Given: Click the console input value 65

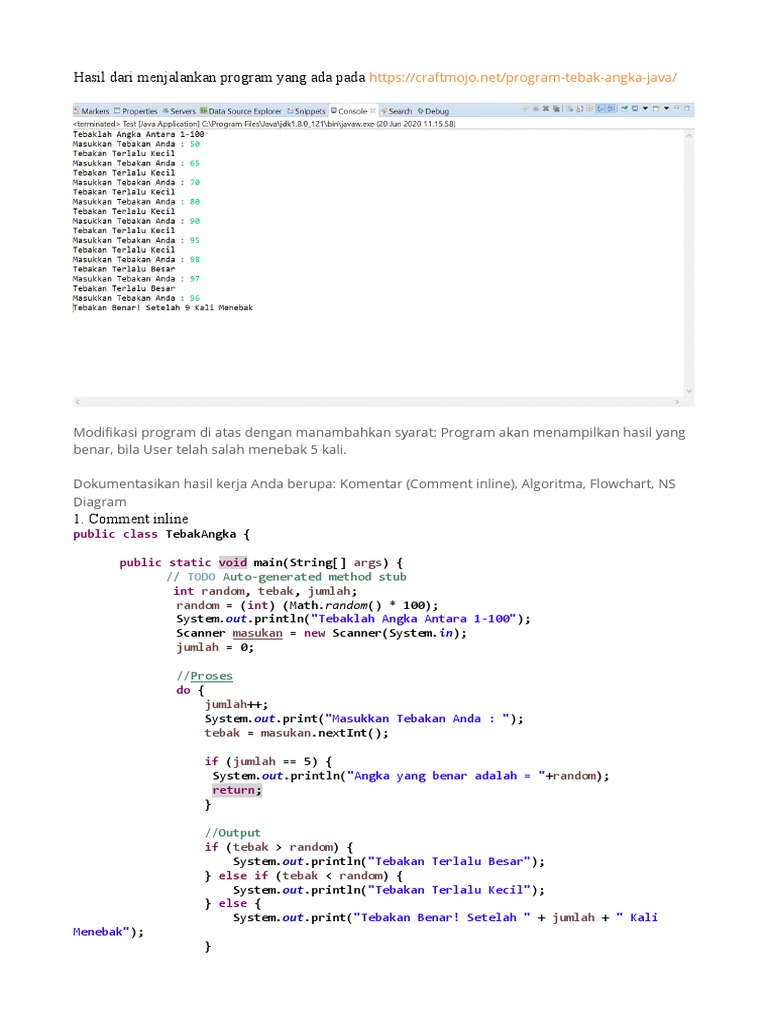Looking at the screenshot, I should coord(195,163).
